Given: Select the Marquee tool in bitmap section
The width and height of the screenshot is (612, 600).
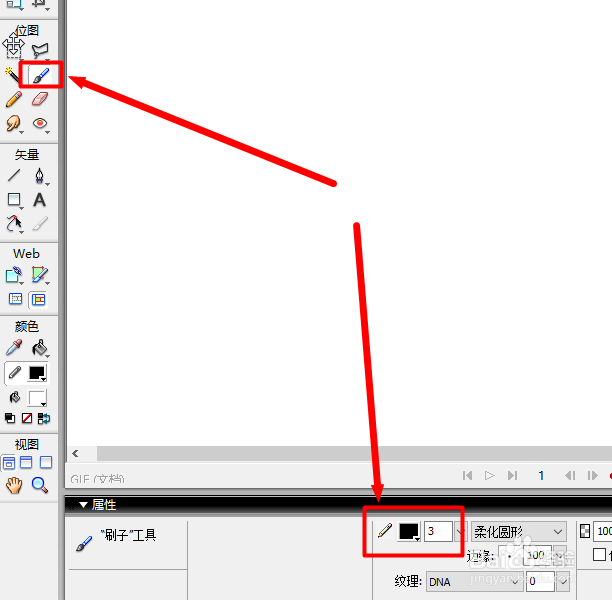Looking at the screenshot, I should click(x=13, y=49).
